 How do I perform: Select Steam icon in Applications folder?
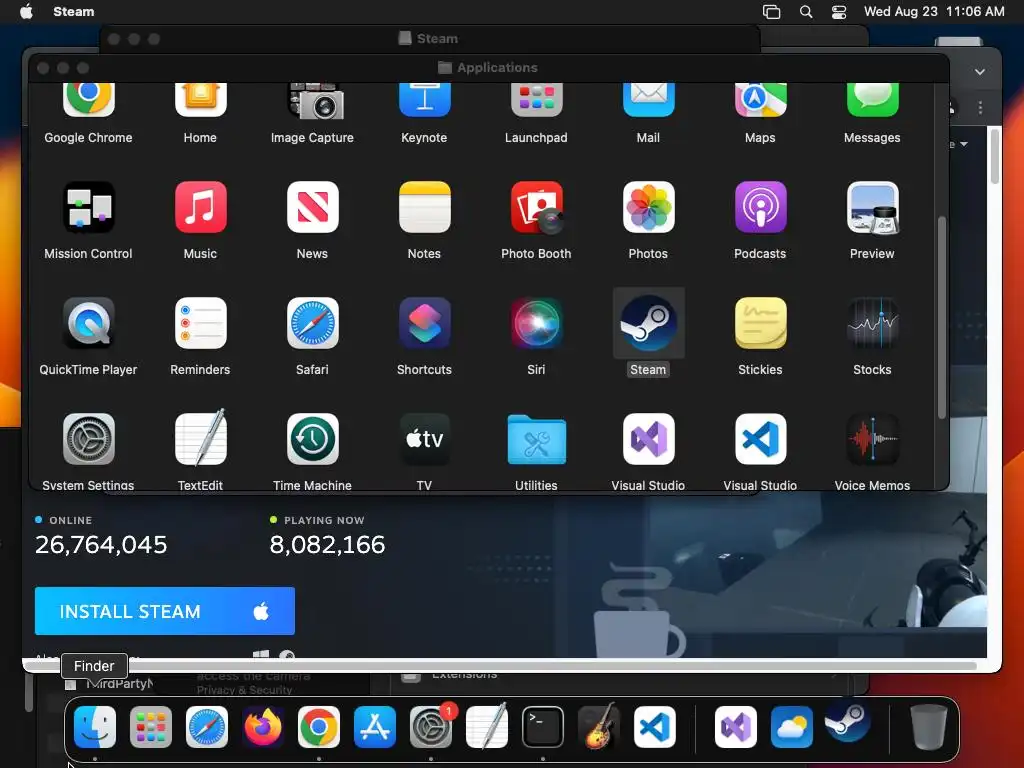(648, 323)
